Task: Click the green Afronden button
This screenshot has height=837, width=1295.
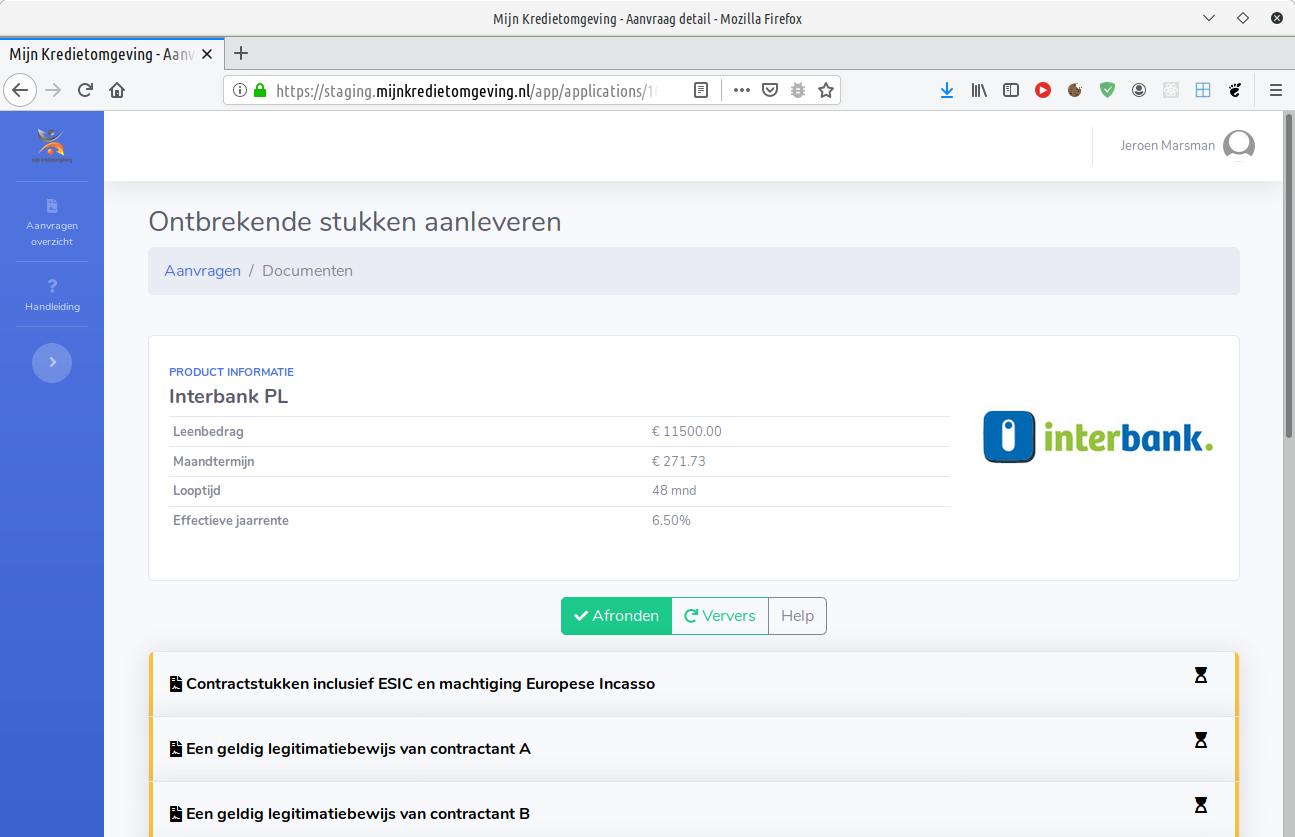Action: coord(616,616)
